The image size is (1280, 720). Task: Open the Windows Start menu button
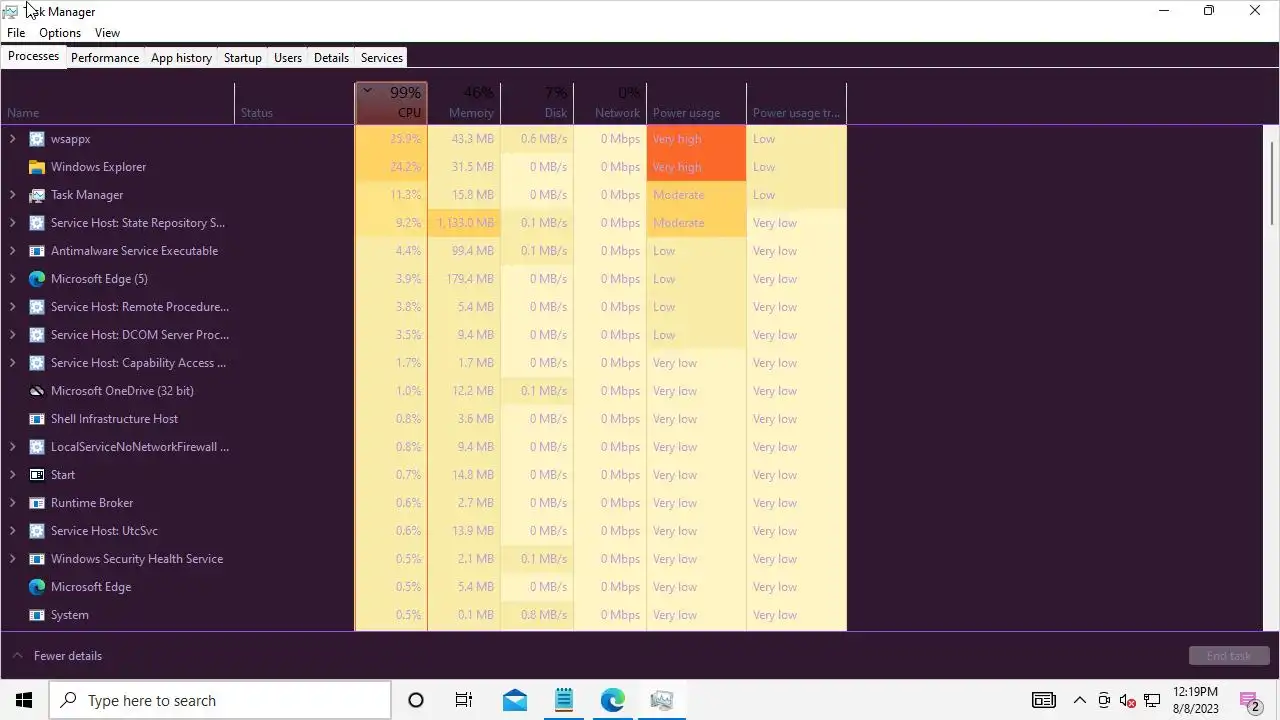tap(24, 700)
